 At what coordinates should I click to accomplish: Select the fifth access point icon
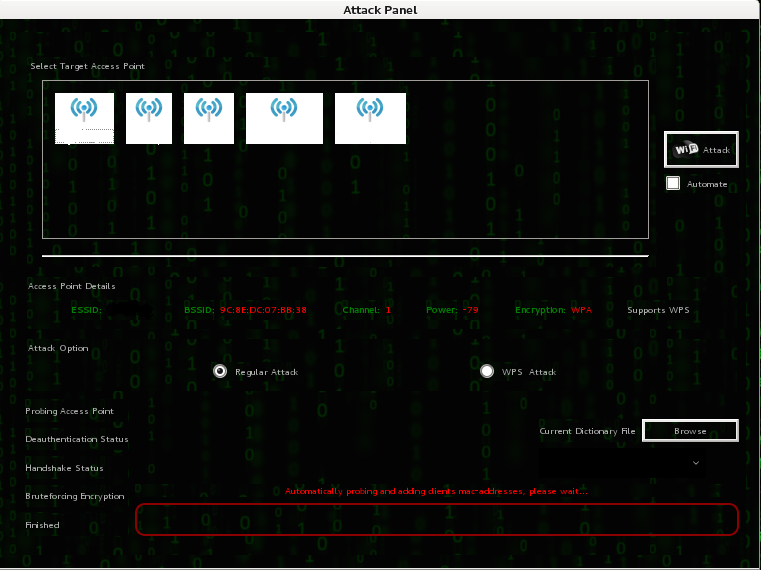pos(370,118)
